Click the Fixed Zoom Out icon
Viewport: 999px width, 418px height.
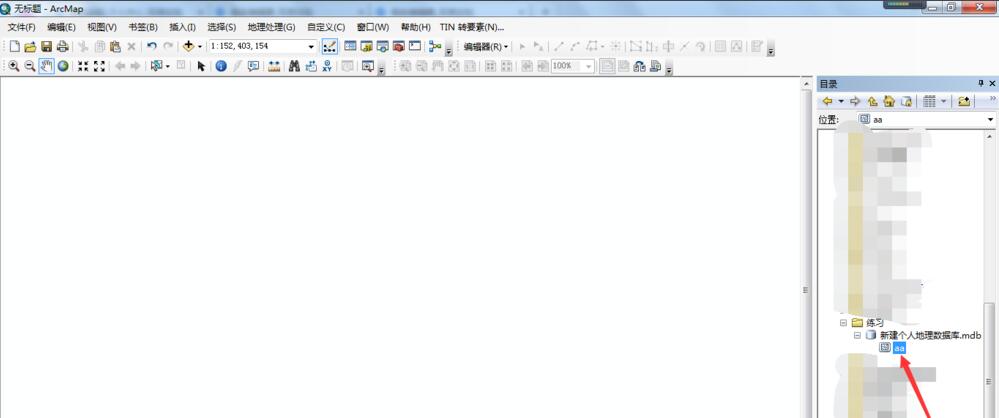tap(99, 66)
